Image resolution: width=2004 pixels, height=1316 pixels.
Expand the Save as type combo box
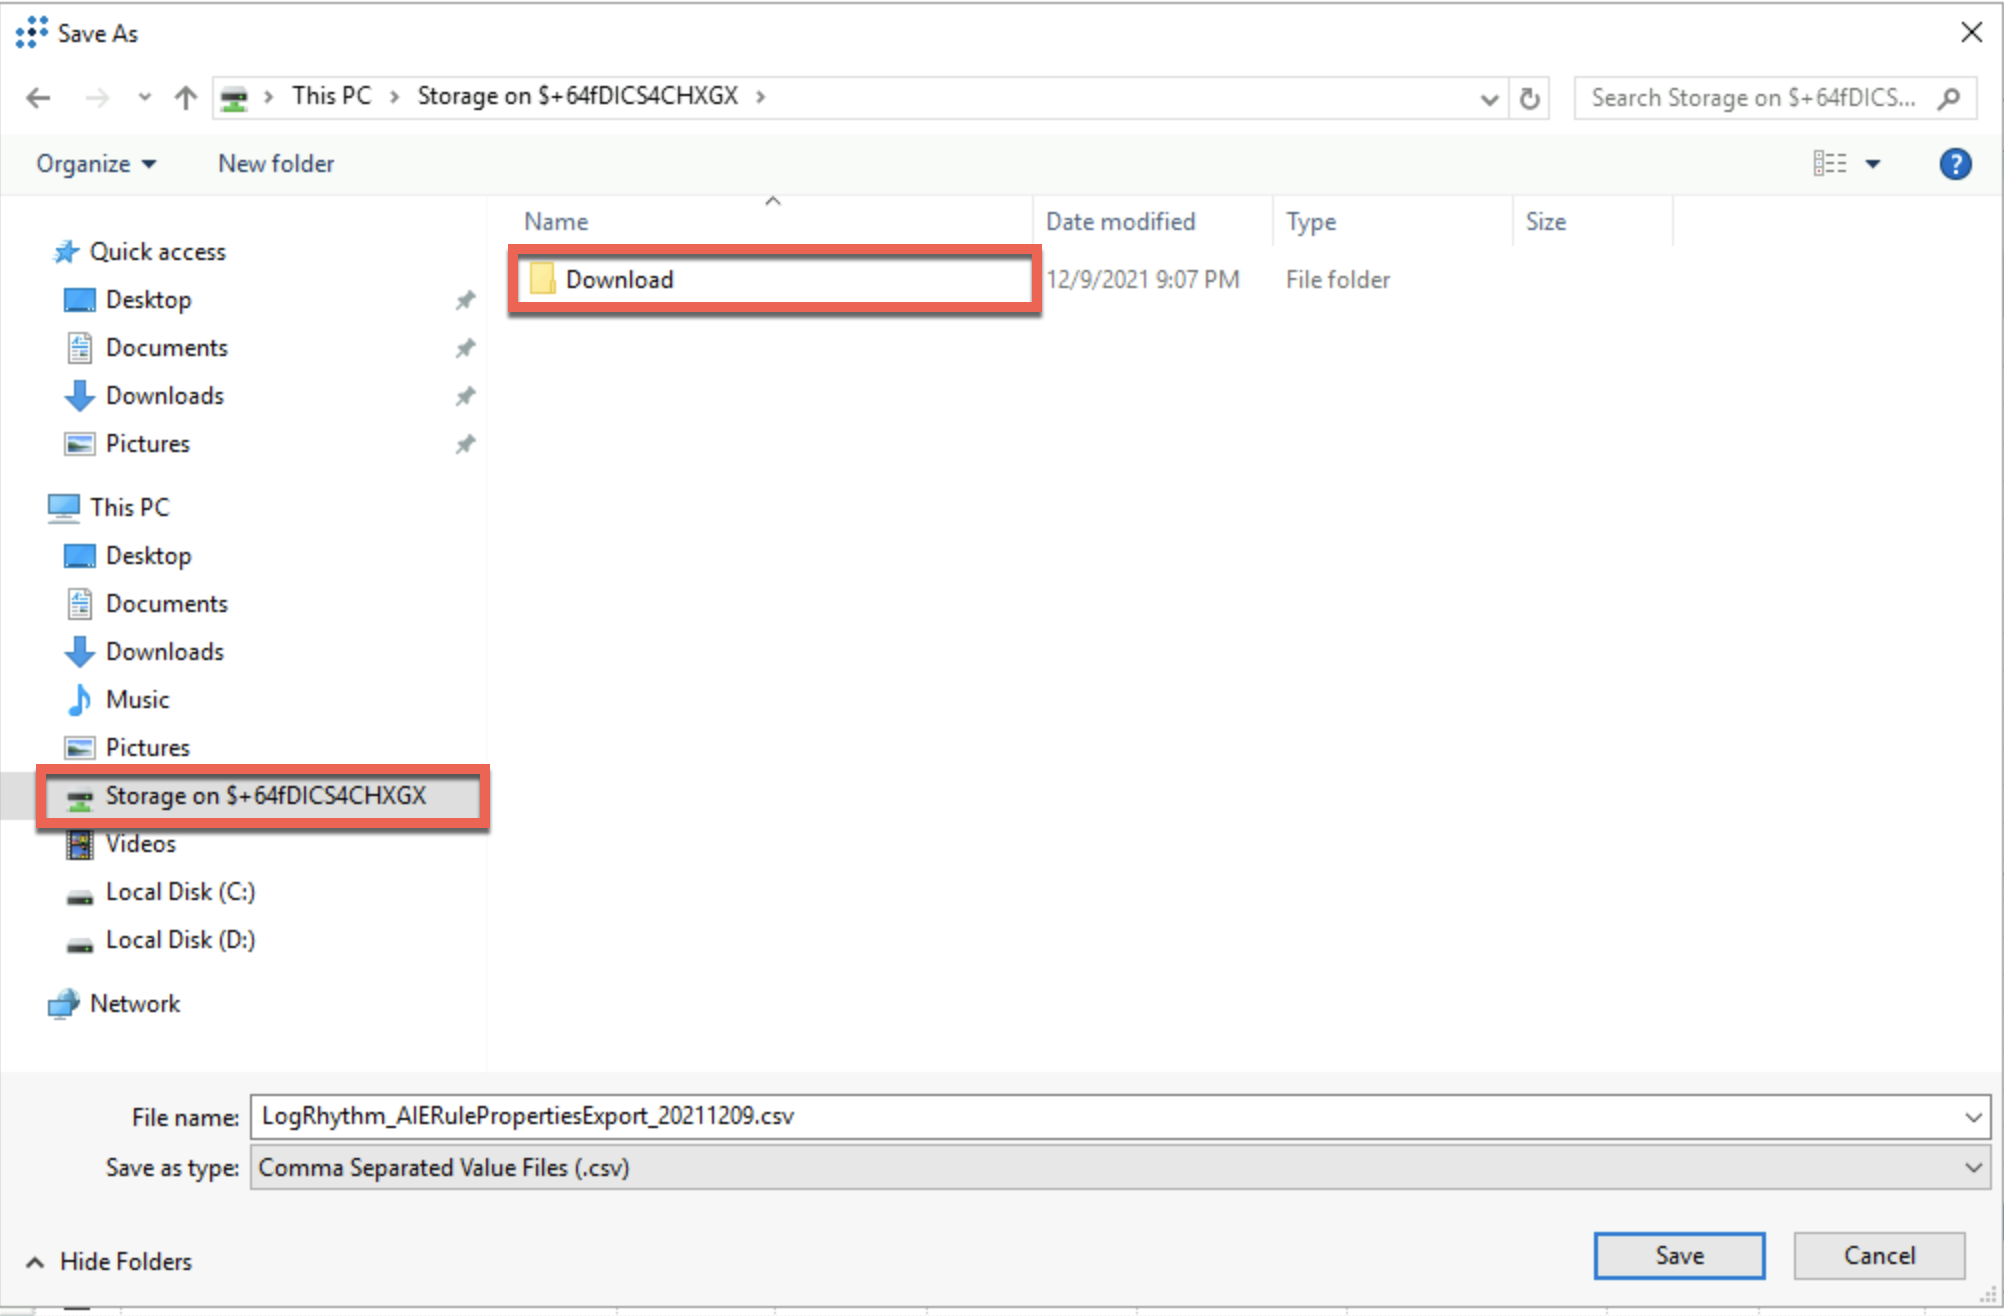pos(1973,1168)
